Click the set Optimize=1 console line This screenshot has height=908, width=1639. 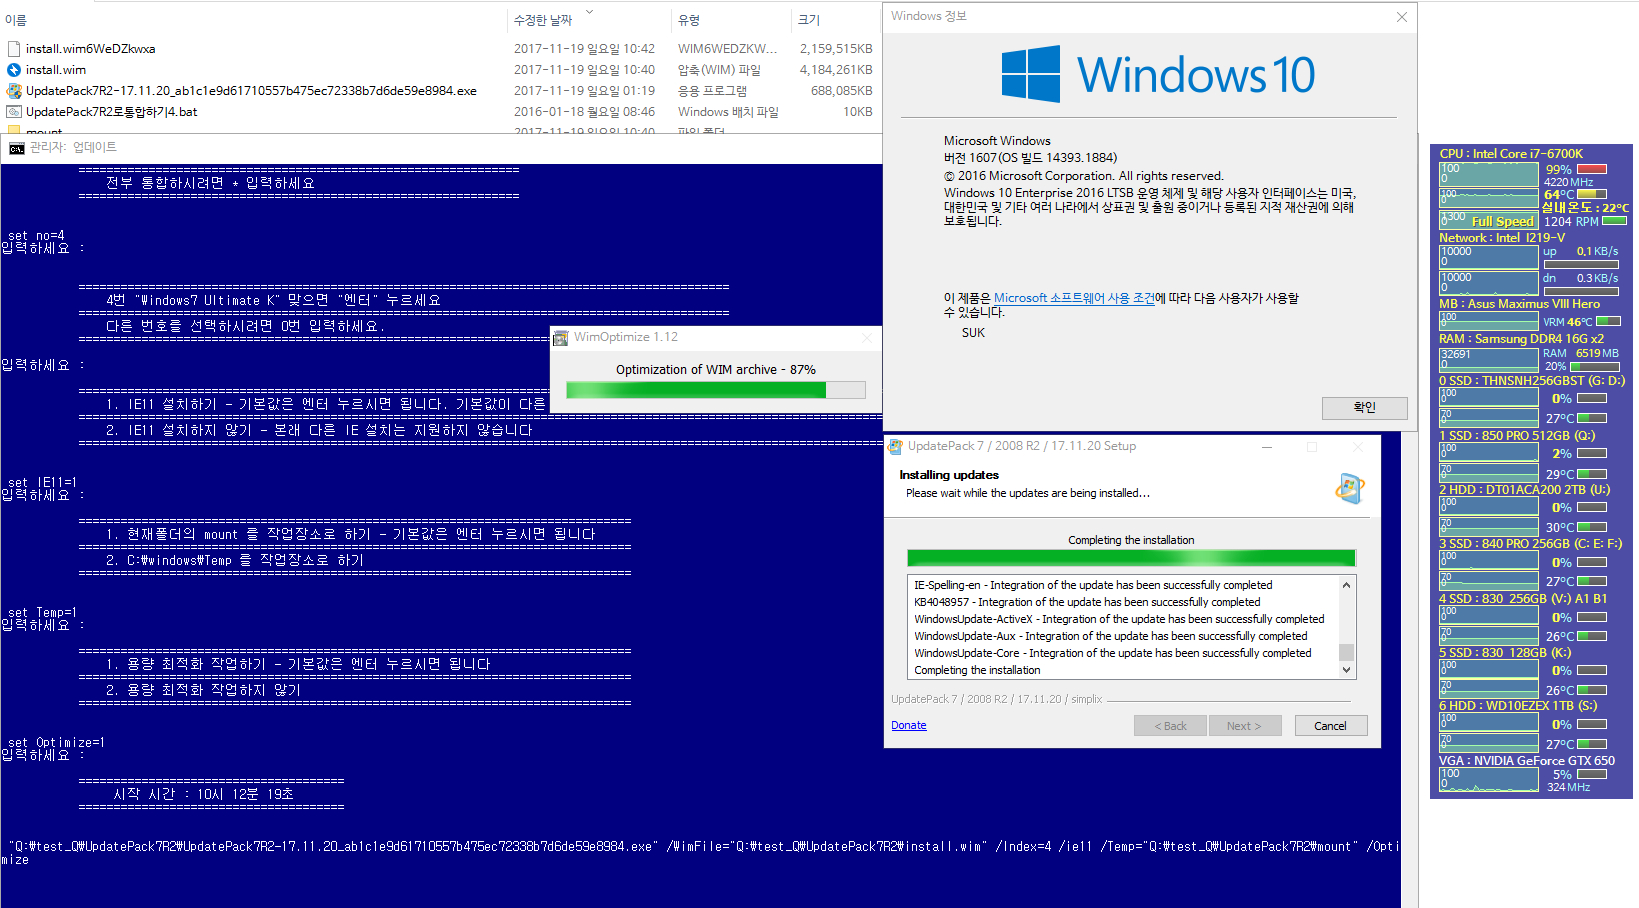click(x=56, y=743)
